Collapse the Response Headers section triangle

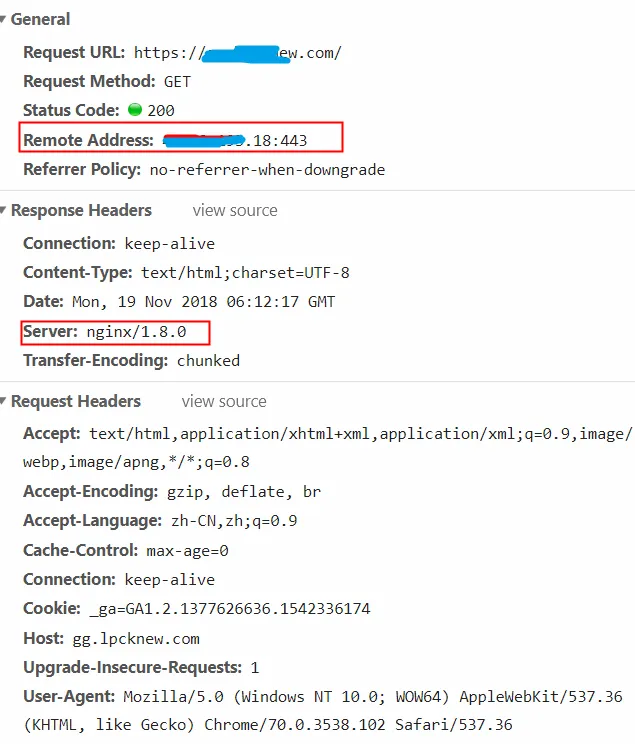click(x=3, y=210)
